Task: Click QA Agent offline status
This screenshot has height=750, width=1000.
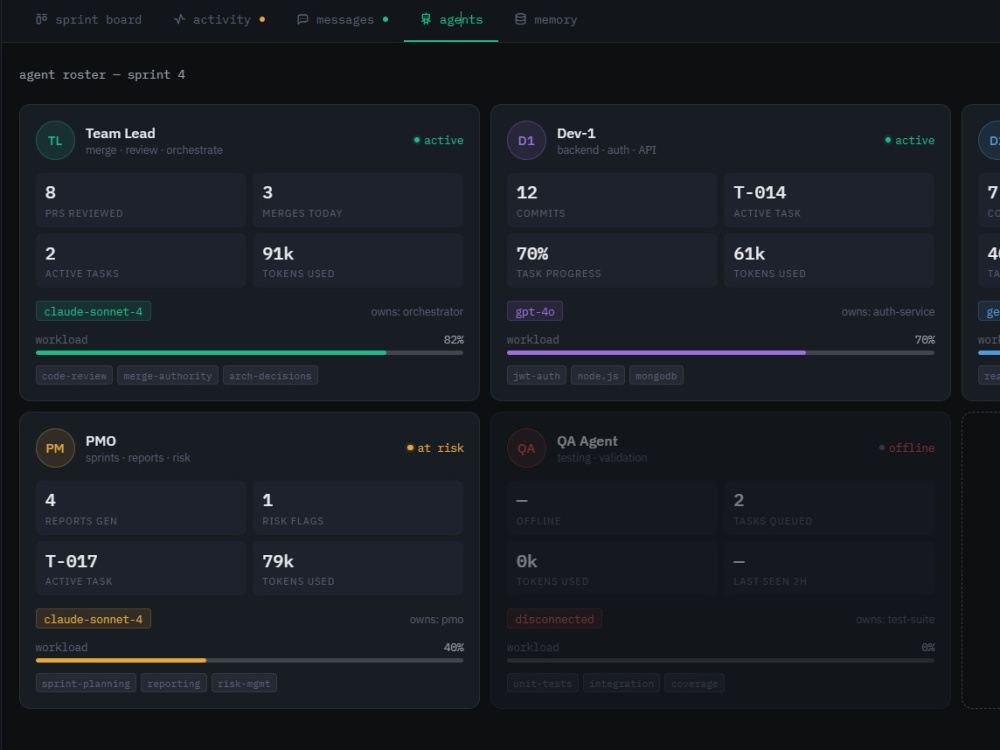Action: click(x=906, y=448)
